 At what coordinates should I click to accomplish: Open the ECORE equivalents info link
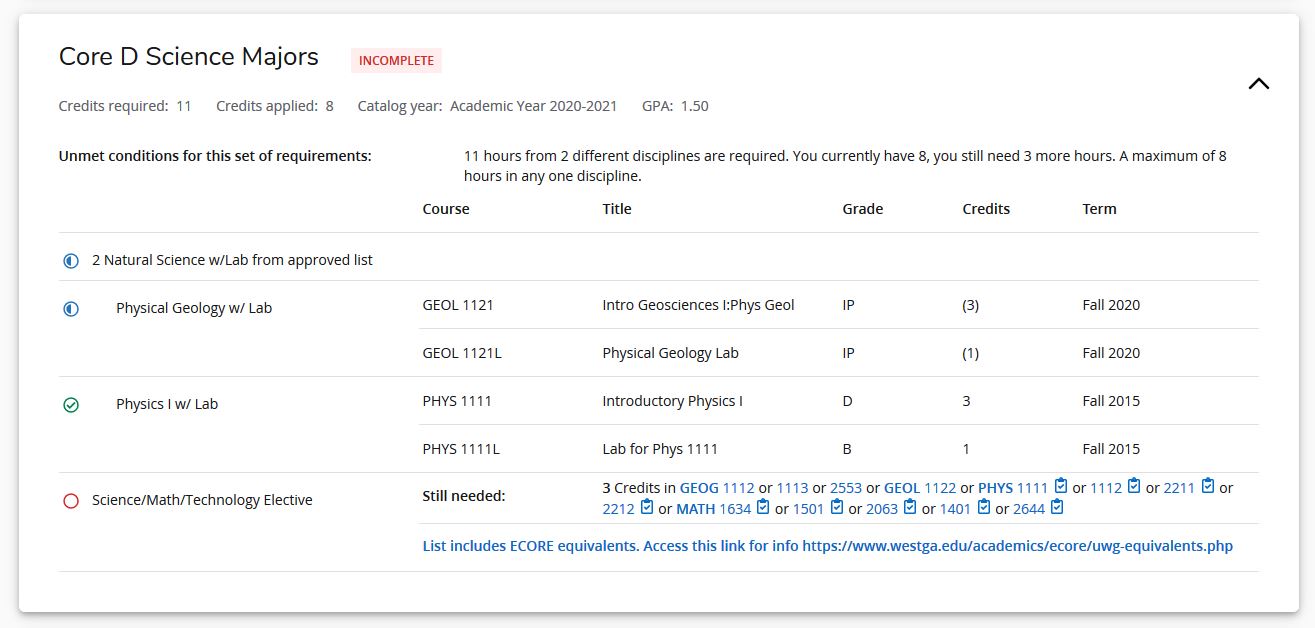[x=827, y=546]
